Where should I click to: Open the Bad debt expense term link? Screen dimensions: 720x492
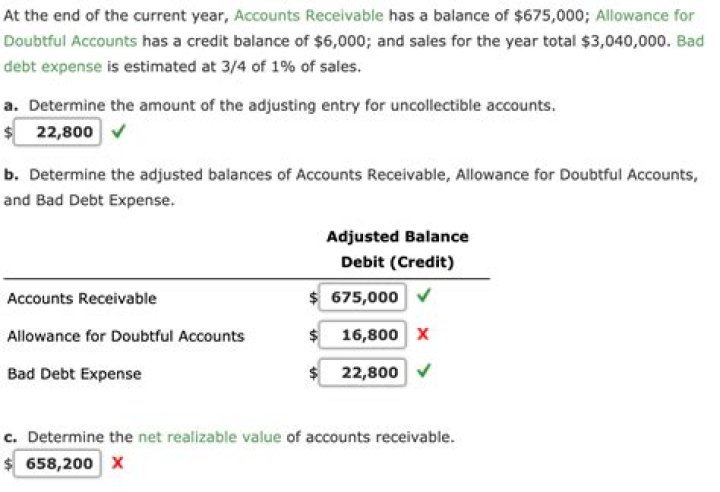point(51,67)
